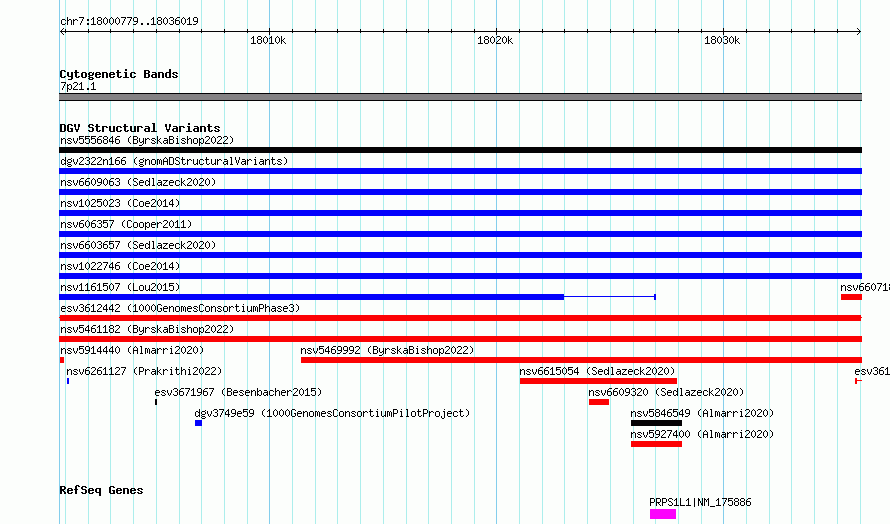Click the magenta PRPS1L1 gene block
This screenshot has height=524, width=890.
pos(663,514)
